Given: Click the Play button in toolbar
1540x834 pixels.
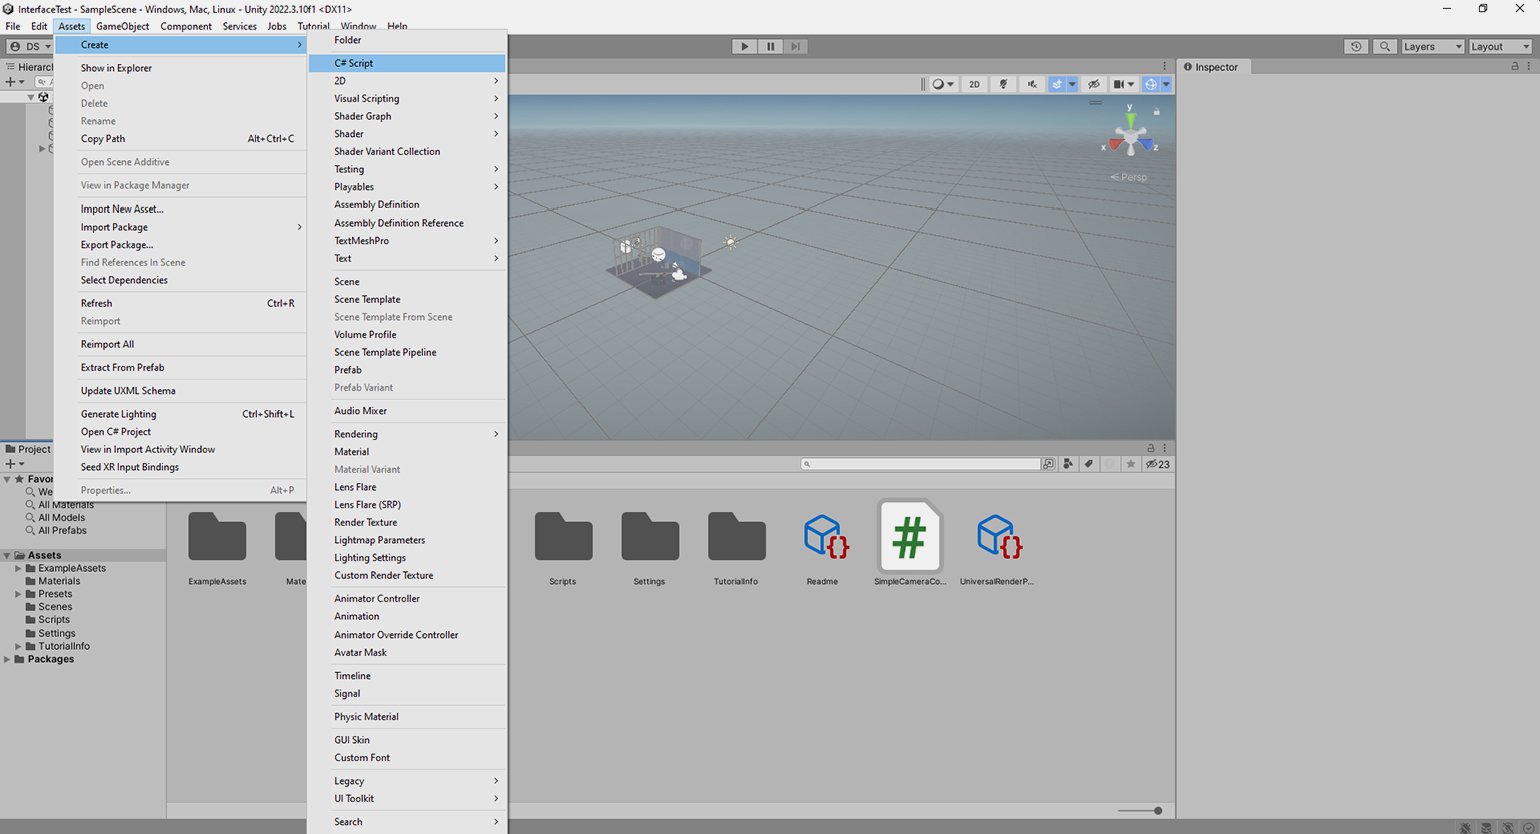Looking at the screenshot, I should pos(744,46).
